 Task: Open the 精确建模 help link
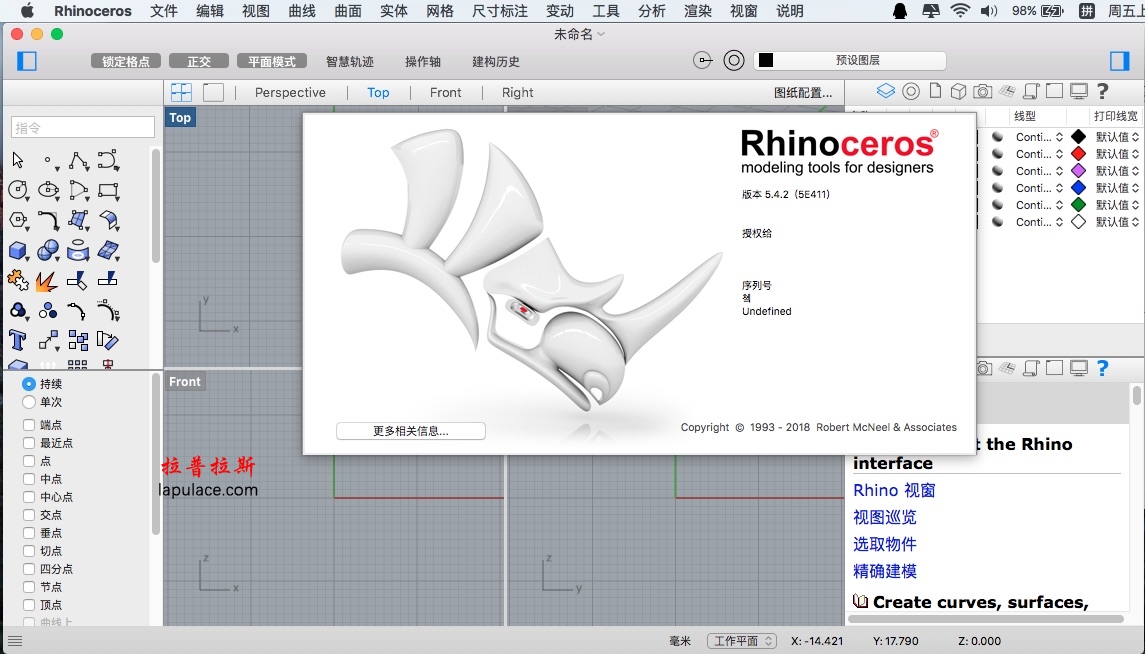point(884,571)
